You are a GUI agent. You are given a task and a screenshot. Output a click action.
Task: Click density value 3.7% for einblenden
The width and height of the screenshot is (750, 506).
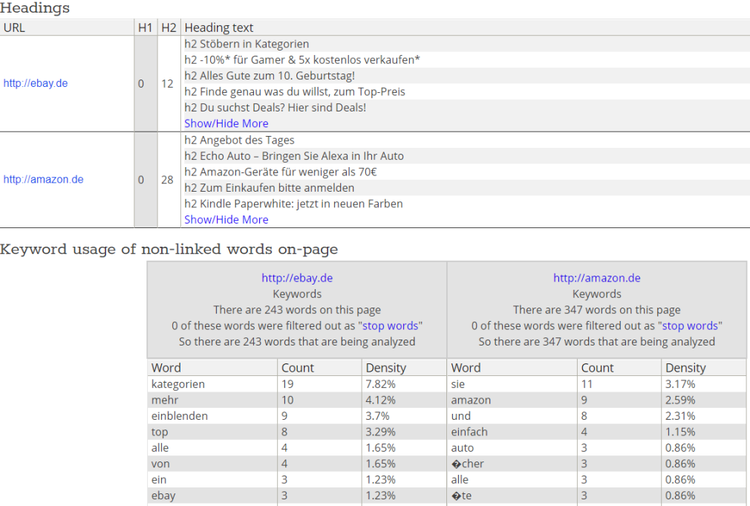[377, 416]
